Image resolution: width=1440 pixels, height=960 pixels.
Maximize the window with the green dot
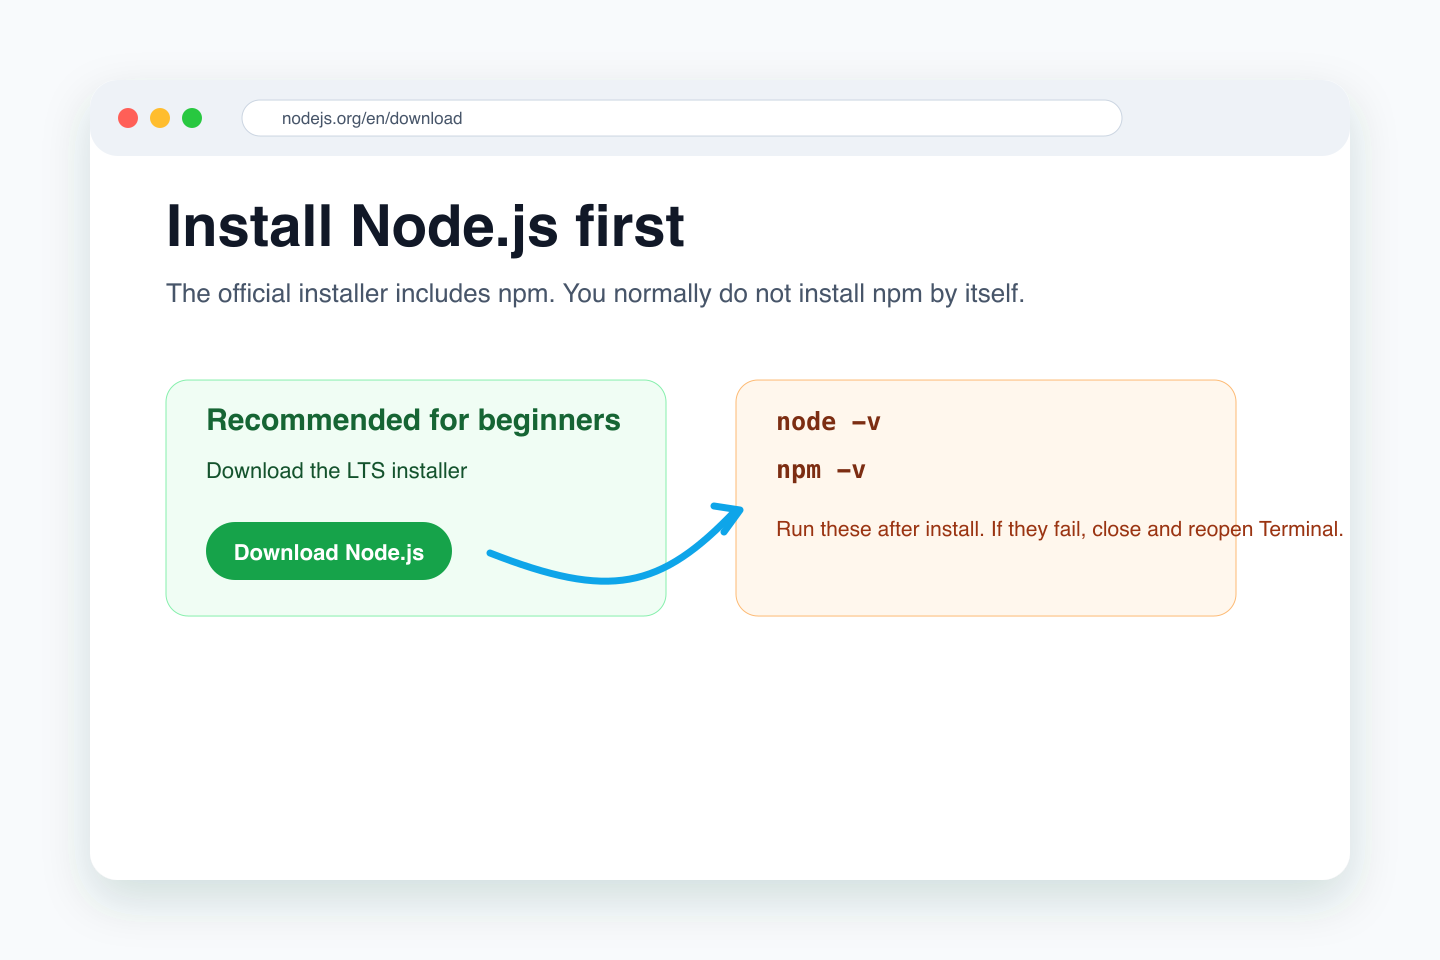coord(192,118)
